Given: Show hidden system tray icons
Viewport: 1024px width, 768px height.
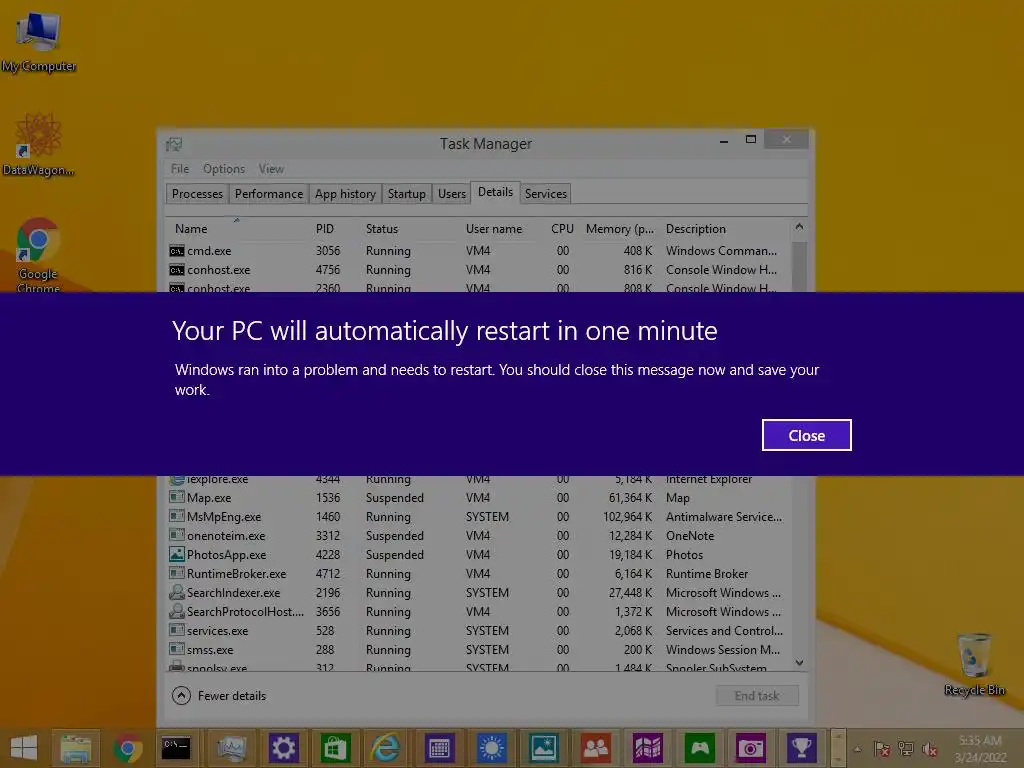Looking at the screenshot, I should (857, 749).
